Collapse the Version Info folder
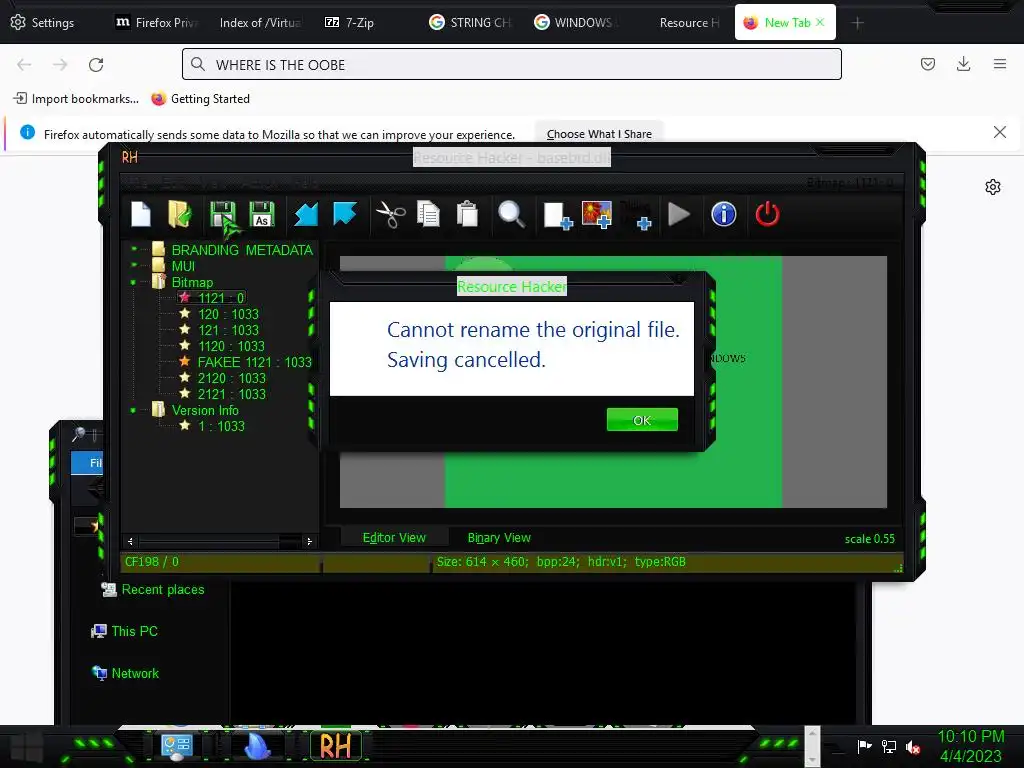1024x768 pixels. point(133,410)
